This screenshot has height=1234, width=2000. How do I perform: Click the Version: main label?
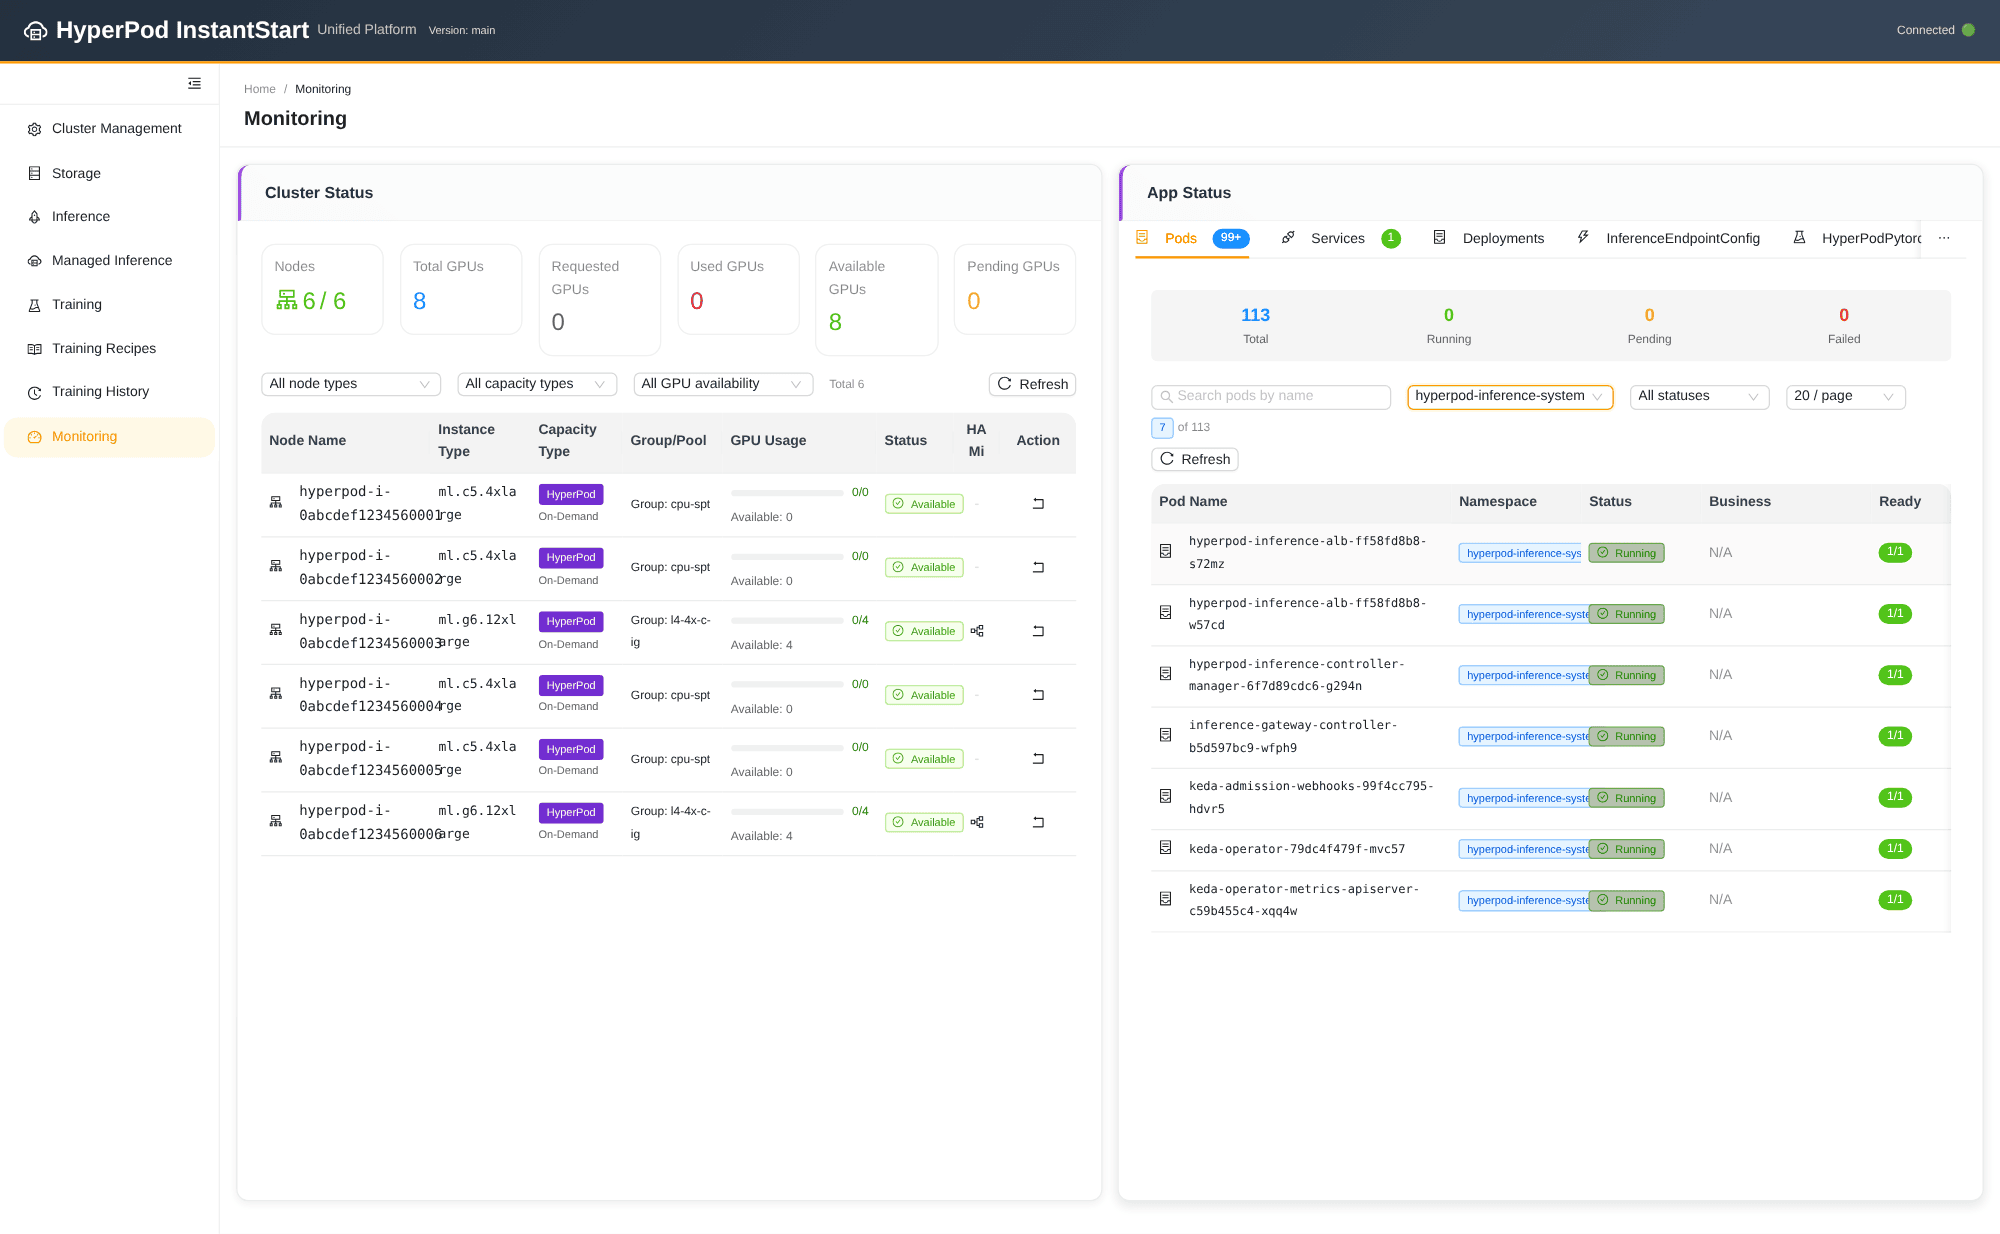tap(462, 31)
